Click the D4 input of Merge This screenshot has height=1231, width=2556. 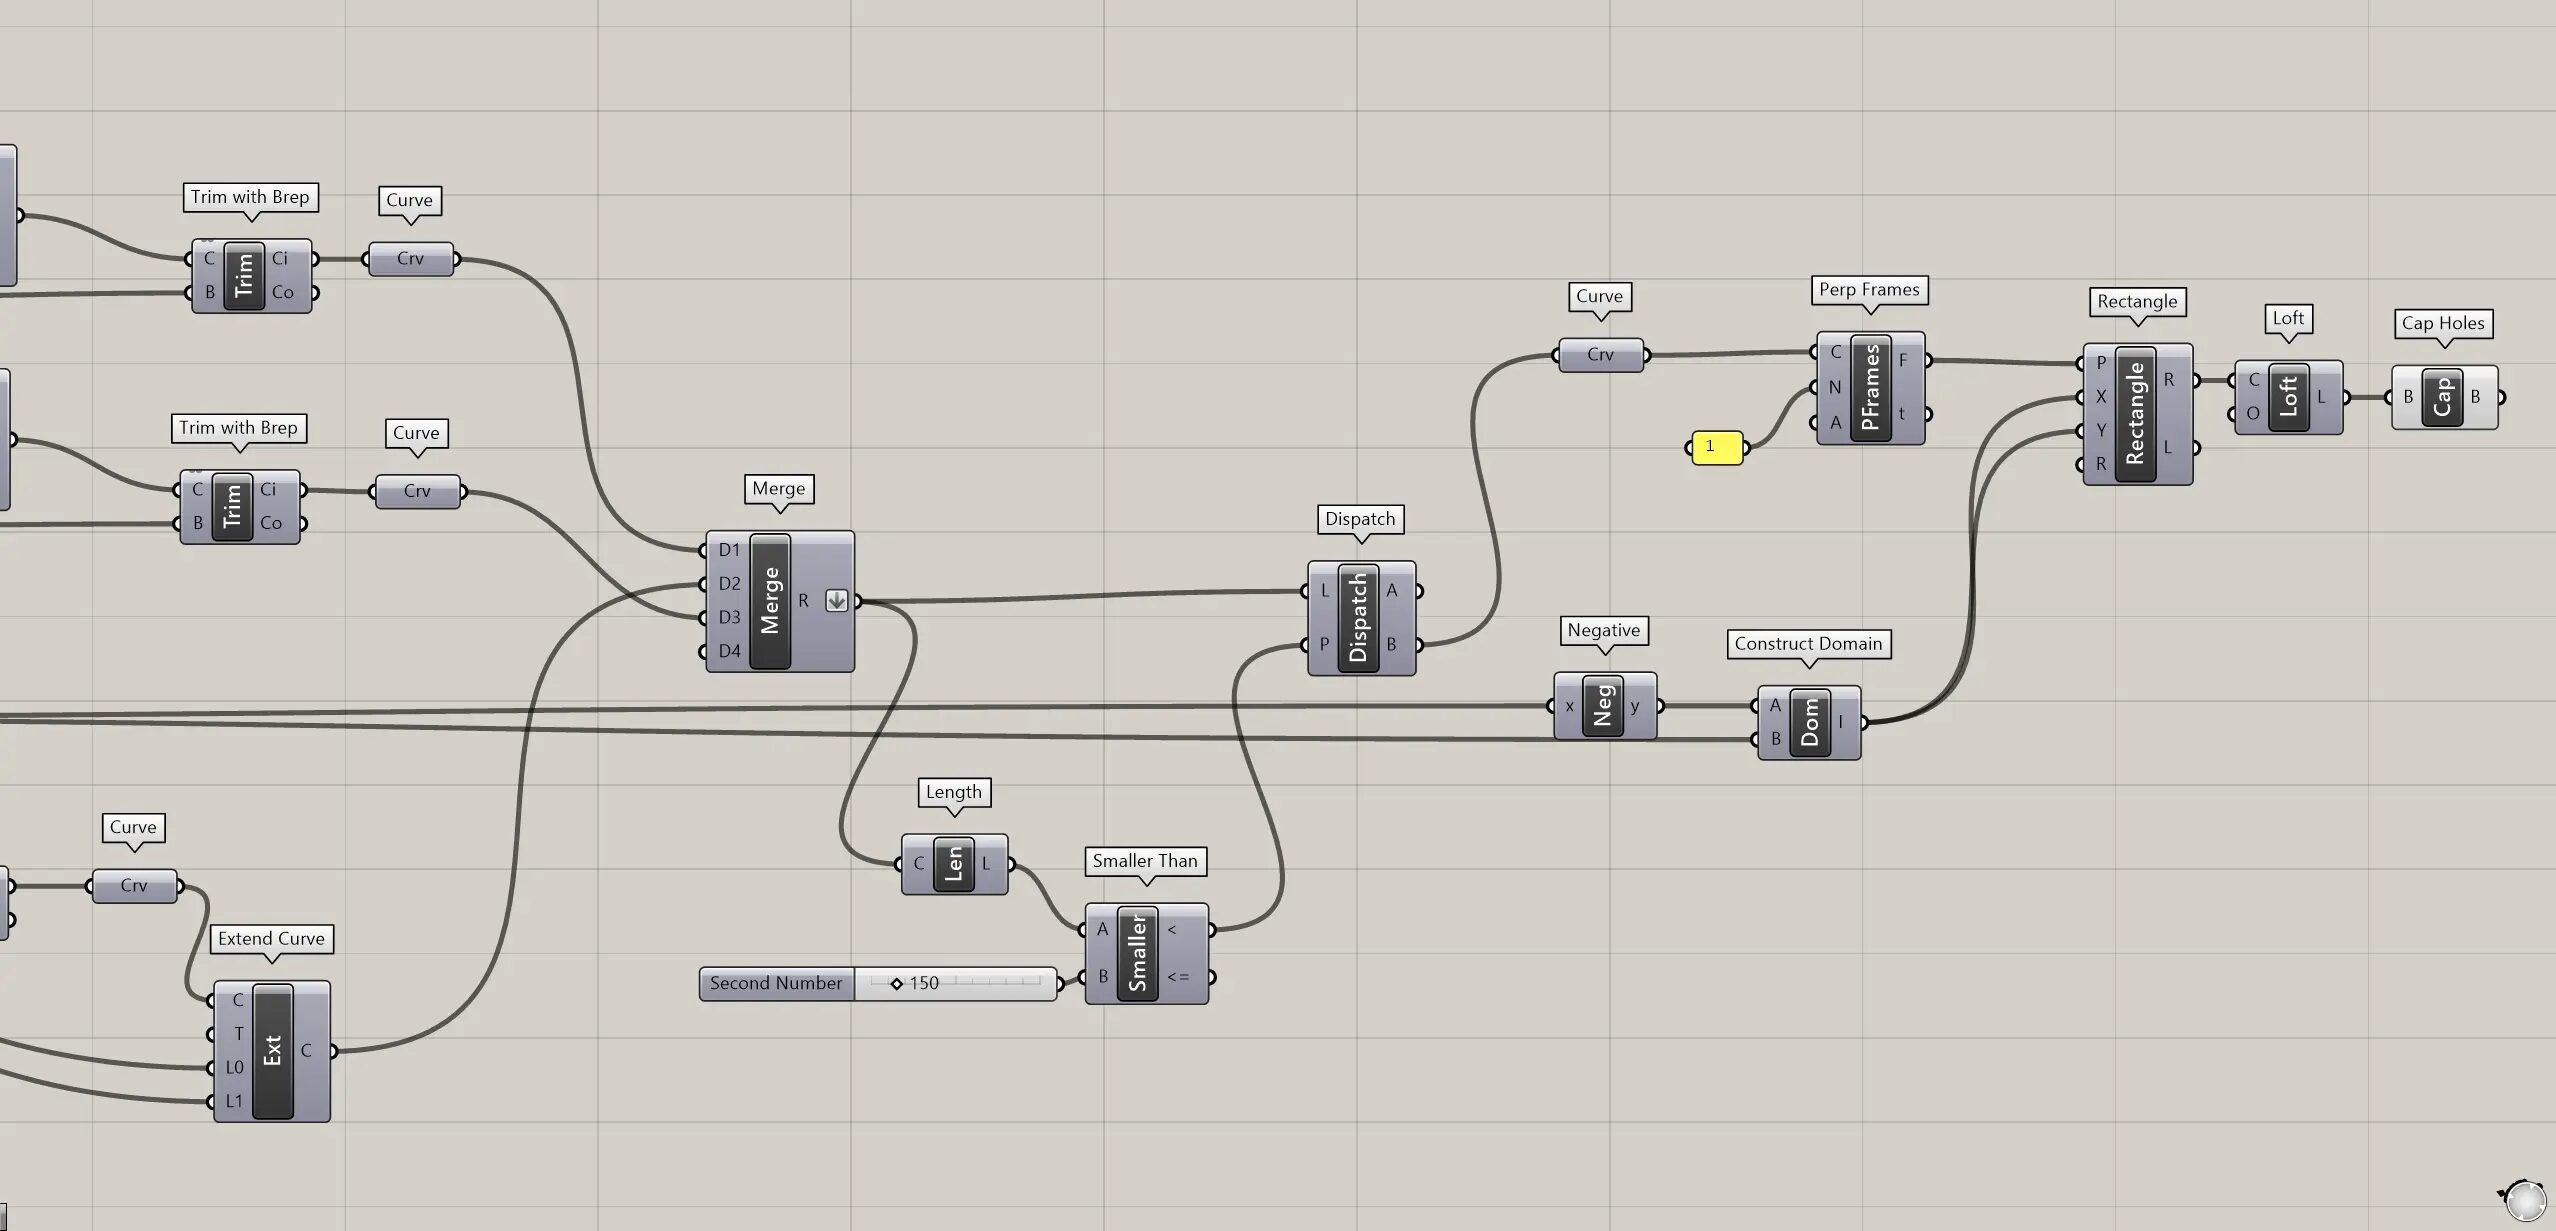729,651
